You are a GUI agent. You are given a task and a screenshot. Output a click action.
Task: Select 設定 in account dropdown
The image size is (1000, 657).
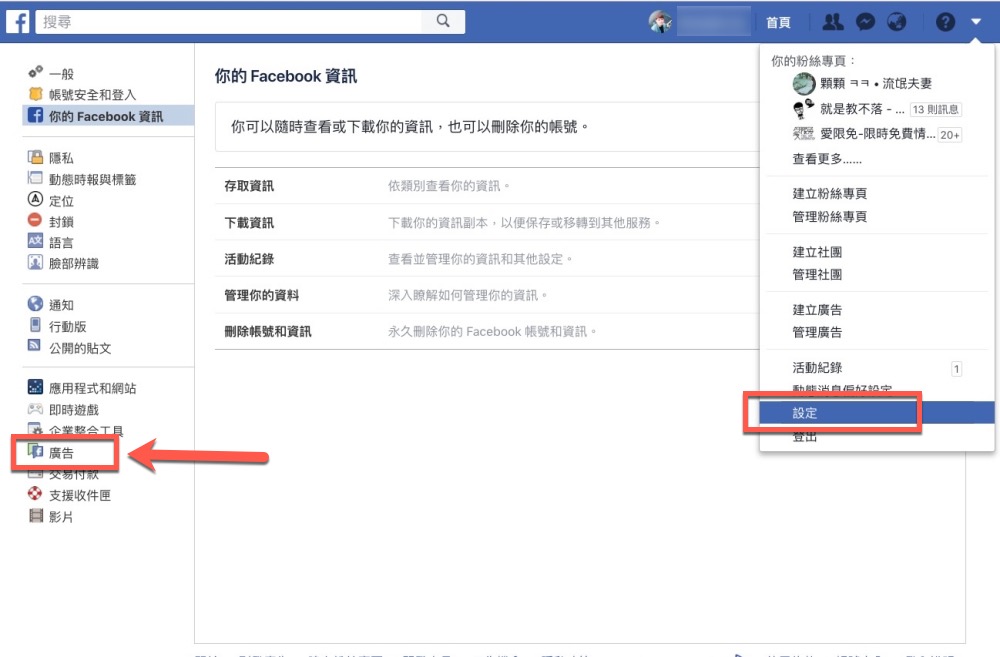tap(877, 413)
